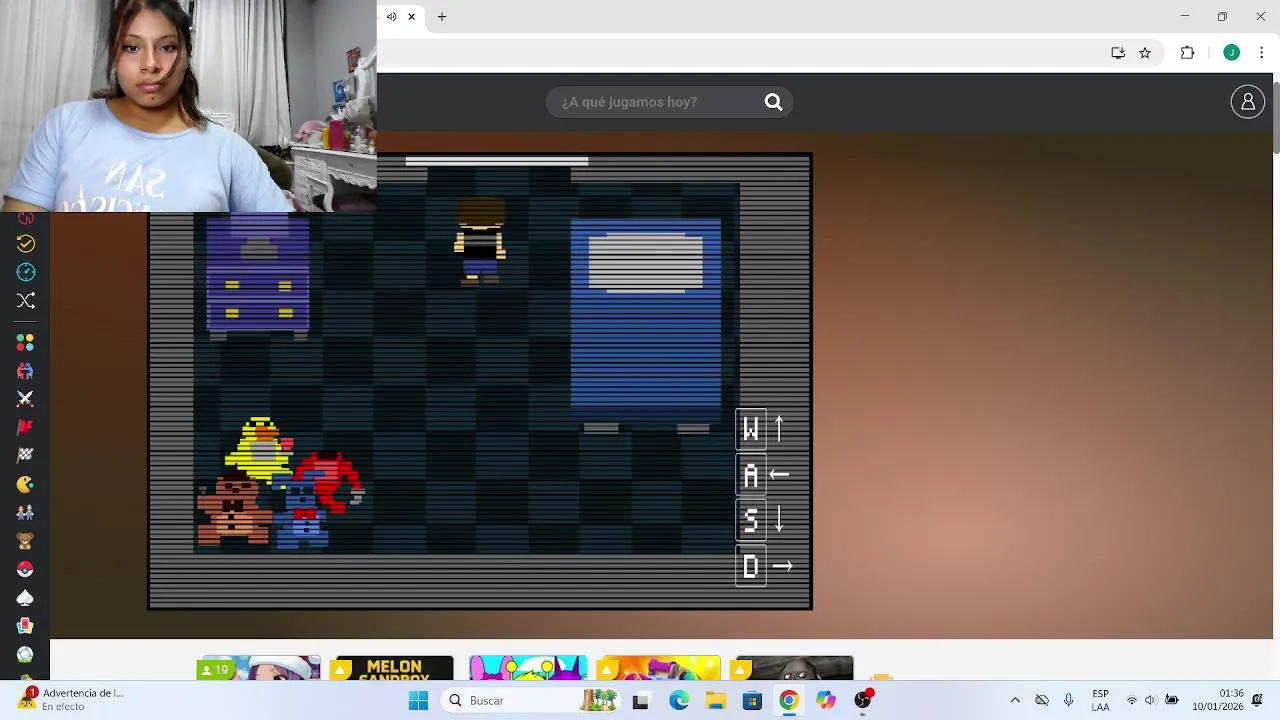Click the taskbar Buscar search box
The image size is (1280, 720).
(x=530, y=700)
